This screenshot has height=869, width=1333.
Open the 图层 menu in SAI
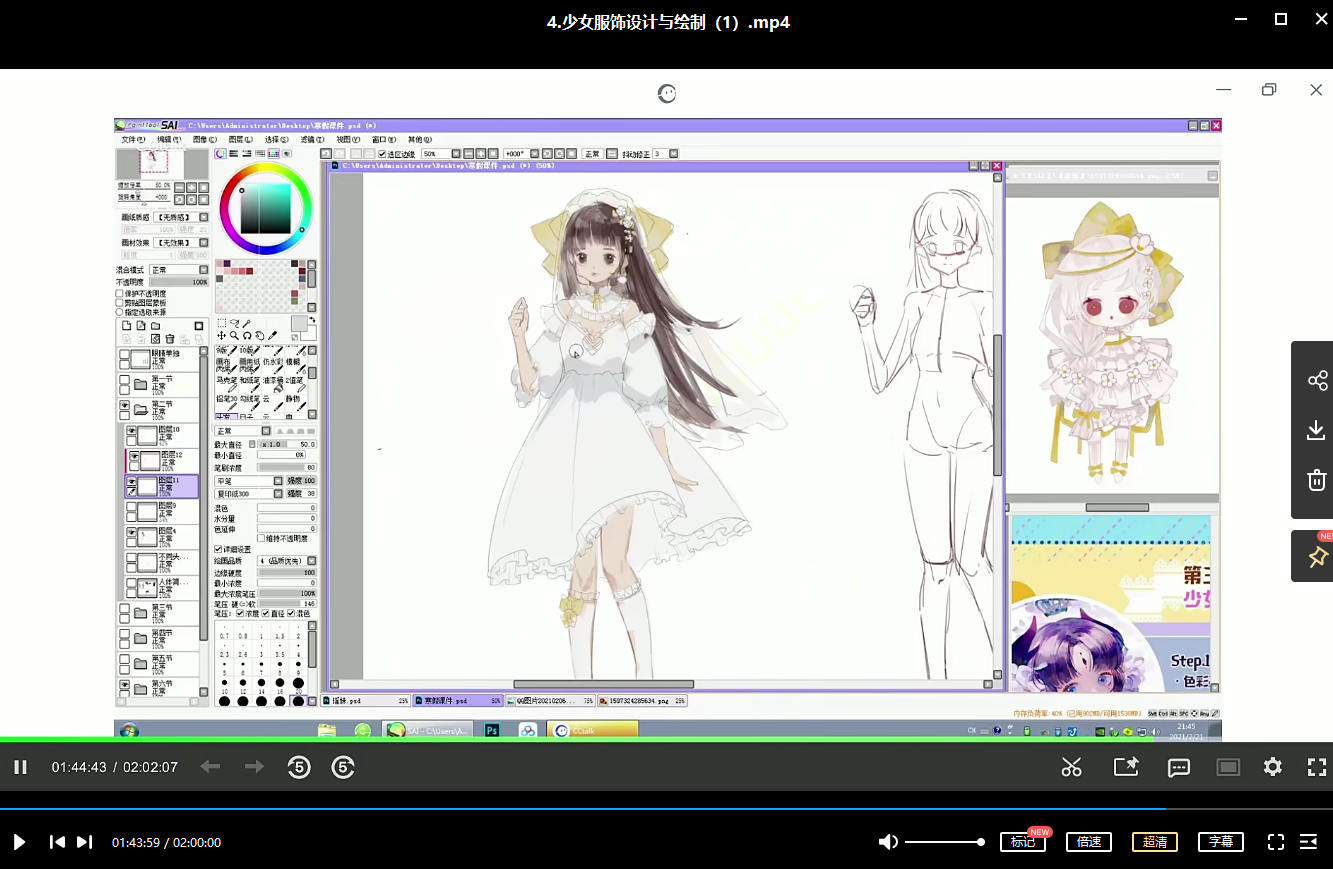[240, 140]
